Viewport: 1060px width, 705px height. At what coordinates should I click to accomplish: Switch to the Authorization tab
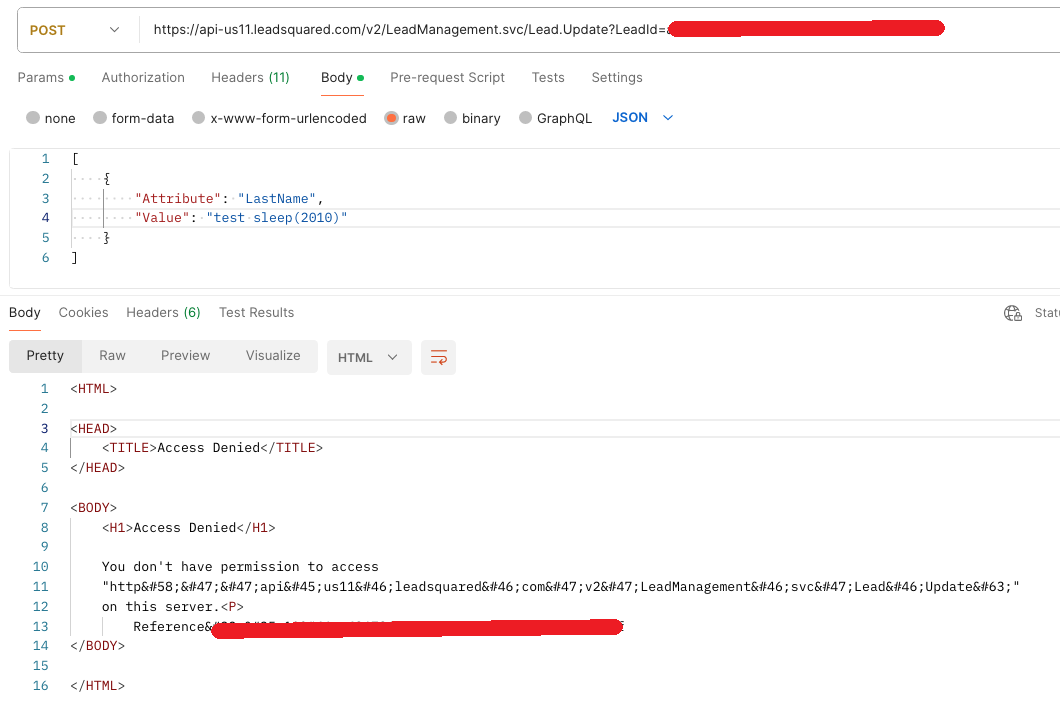(x=143, y=77)
